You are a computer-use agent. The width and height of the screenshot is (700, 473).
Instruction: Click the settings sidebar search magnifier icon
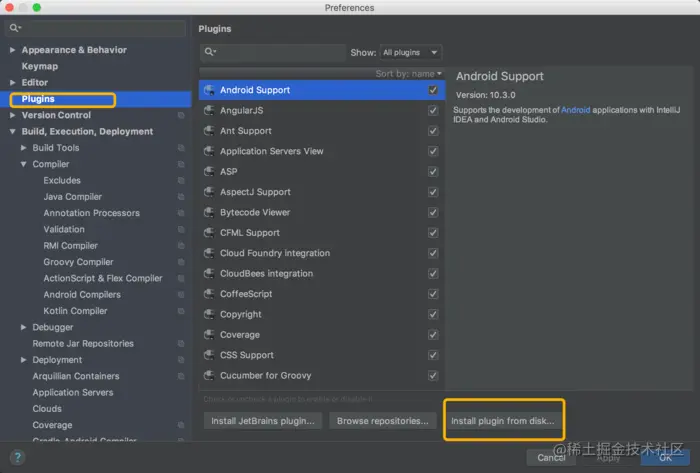point(15,28)
